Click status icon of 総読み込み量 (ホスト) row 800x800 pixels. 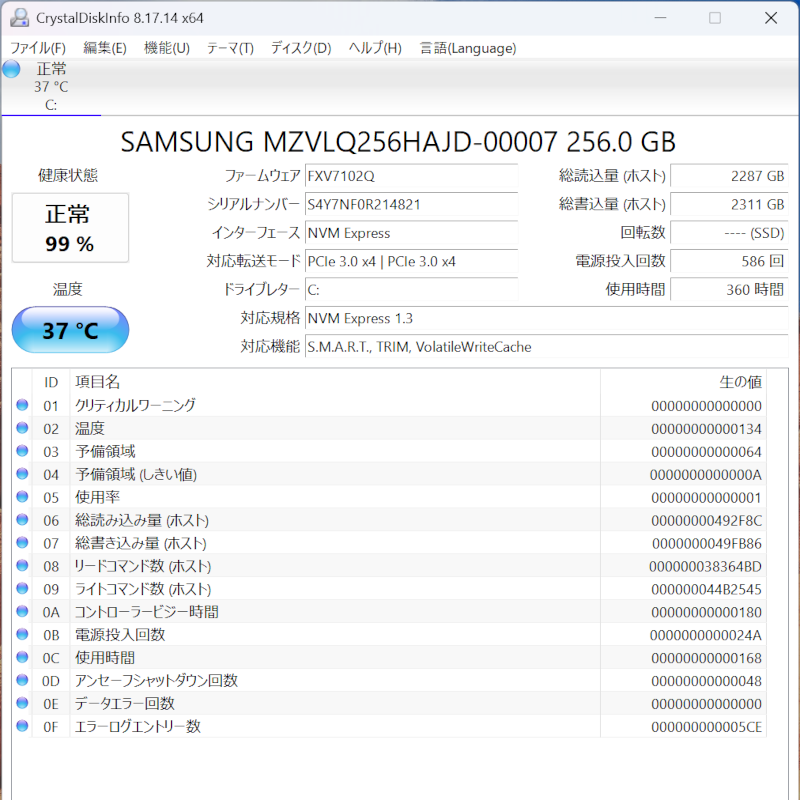(22, 520)
